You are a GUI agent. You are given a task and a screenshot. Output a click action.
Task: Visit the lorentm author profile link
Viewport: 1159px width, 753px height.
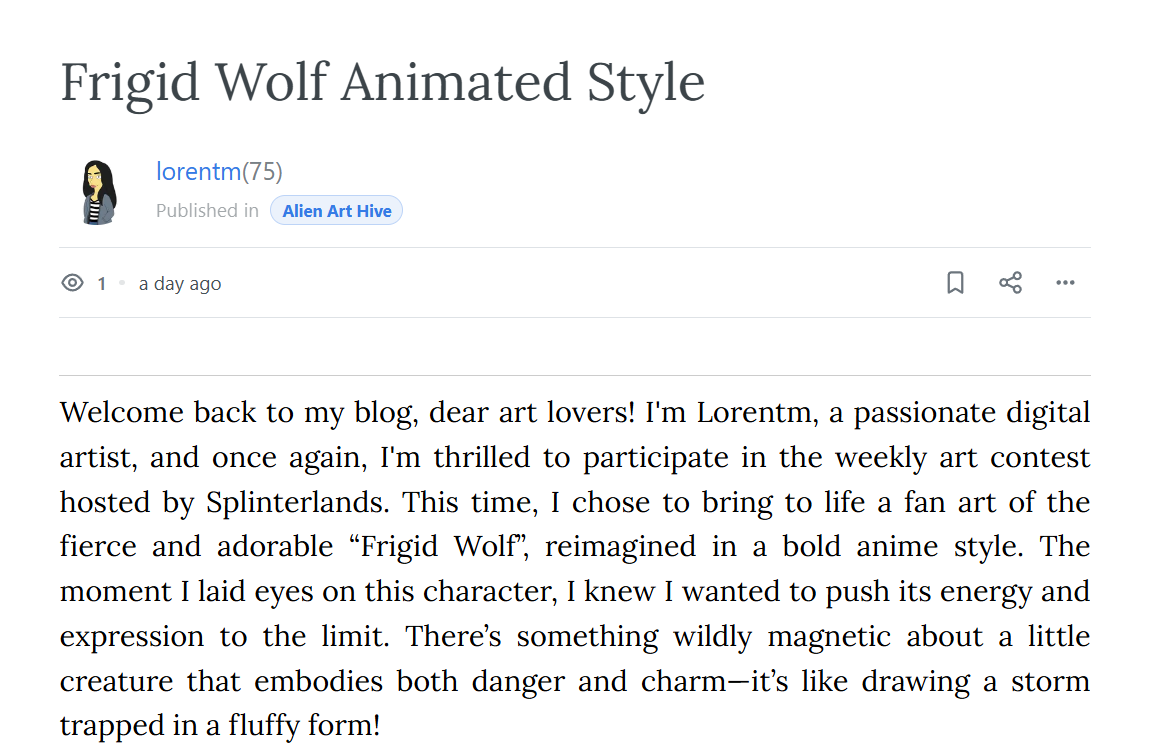(198, 171)
